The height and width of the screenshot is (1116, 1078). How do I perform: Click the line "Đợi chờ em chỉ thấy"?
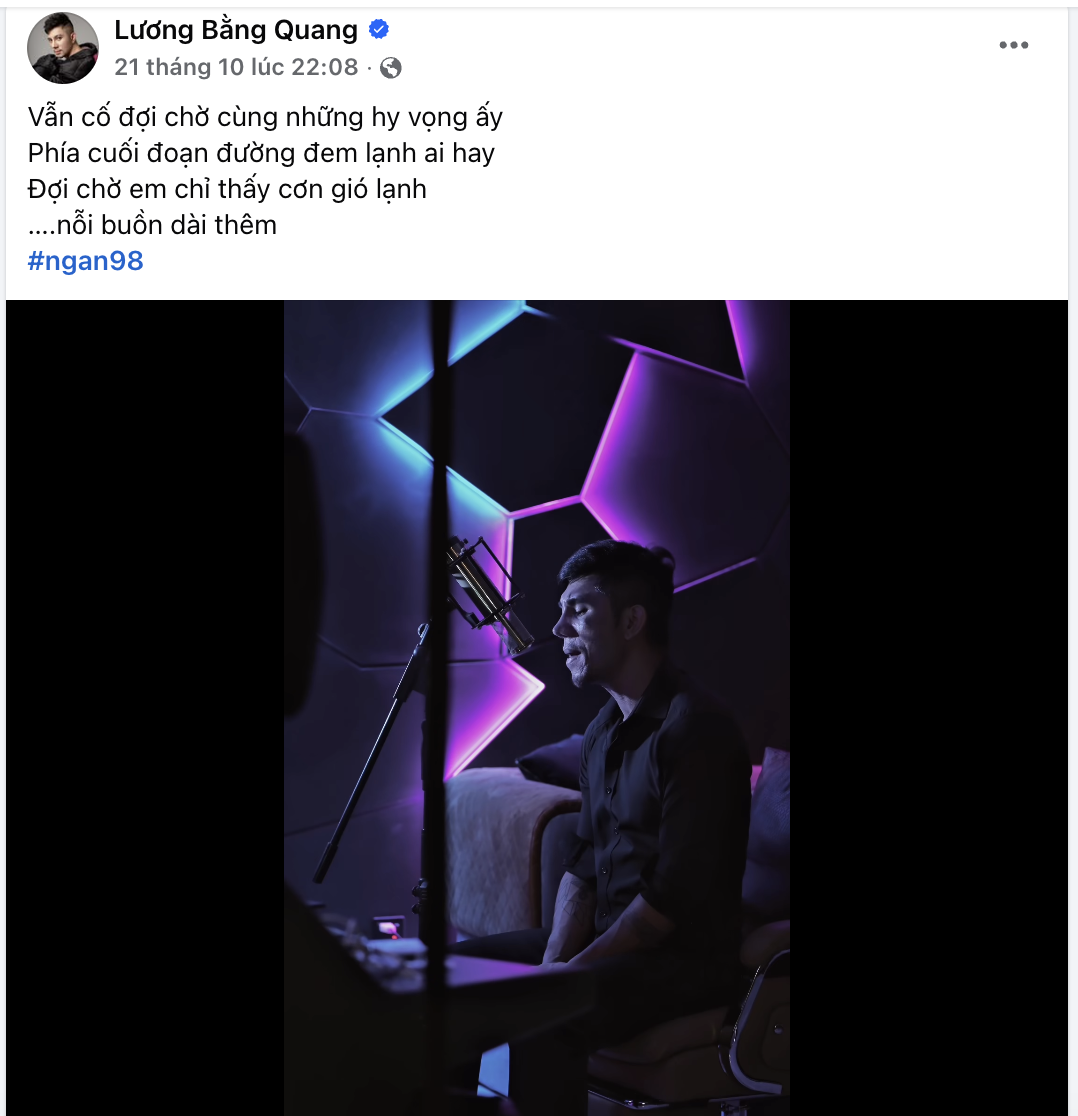coord(227,189)
